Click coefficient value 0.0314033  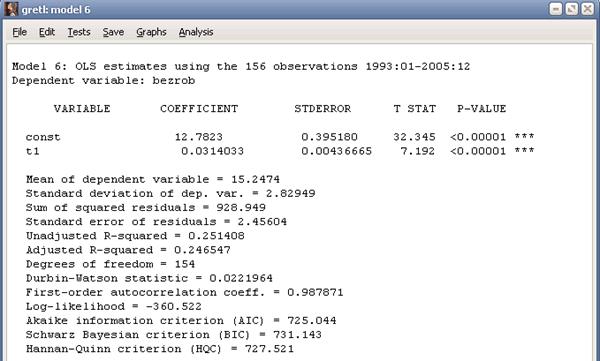(x=212, y=151)
